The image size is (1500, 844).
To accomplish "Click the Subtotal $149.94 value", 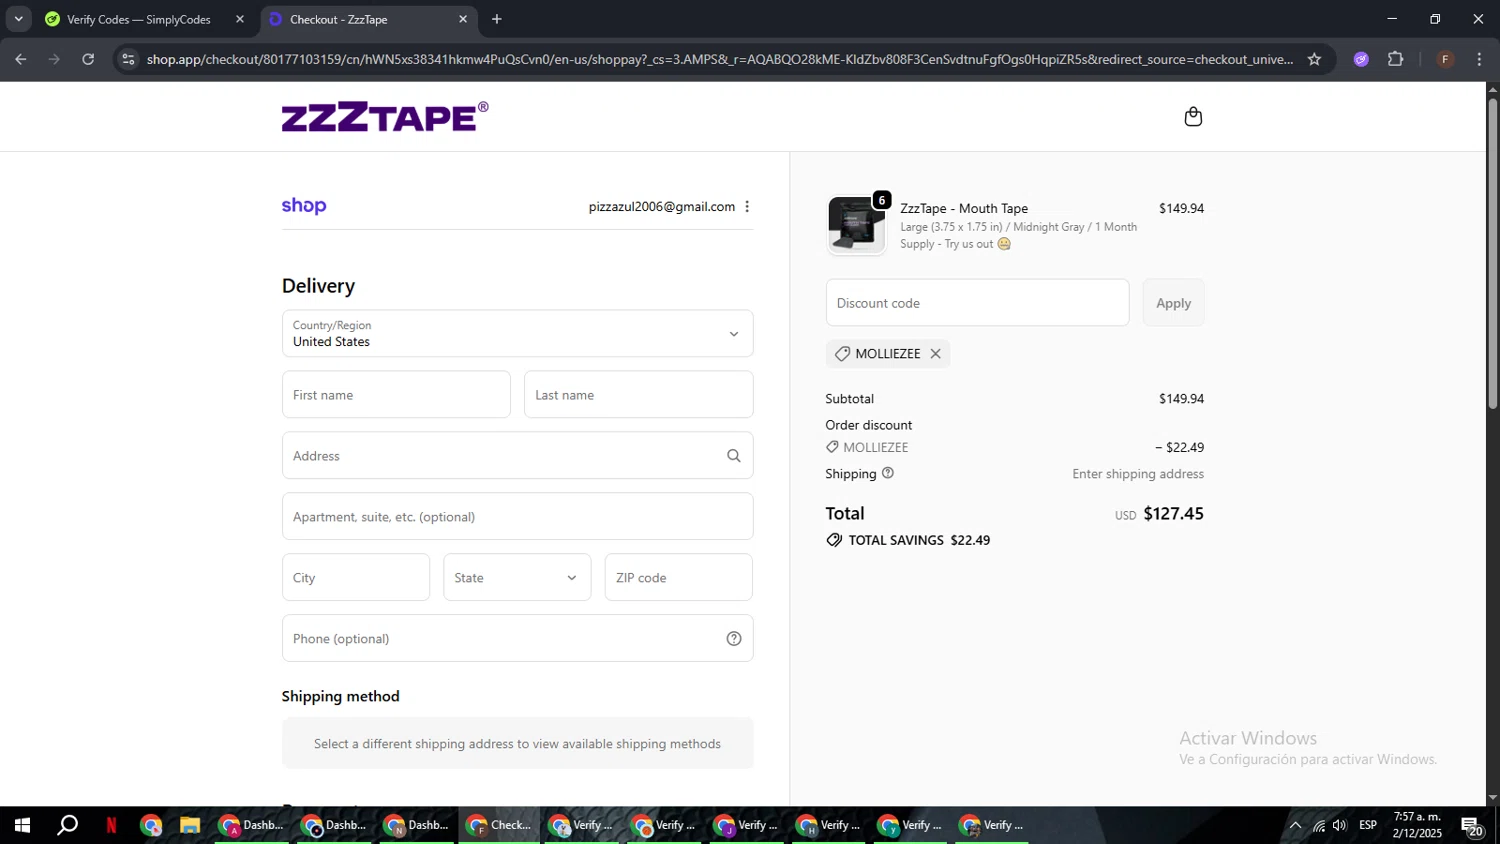I will coord(1181,399).
